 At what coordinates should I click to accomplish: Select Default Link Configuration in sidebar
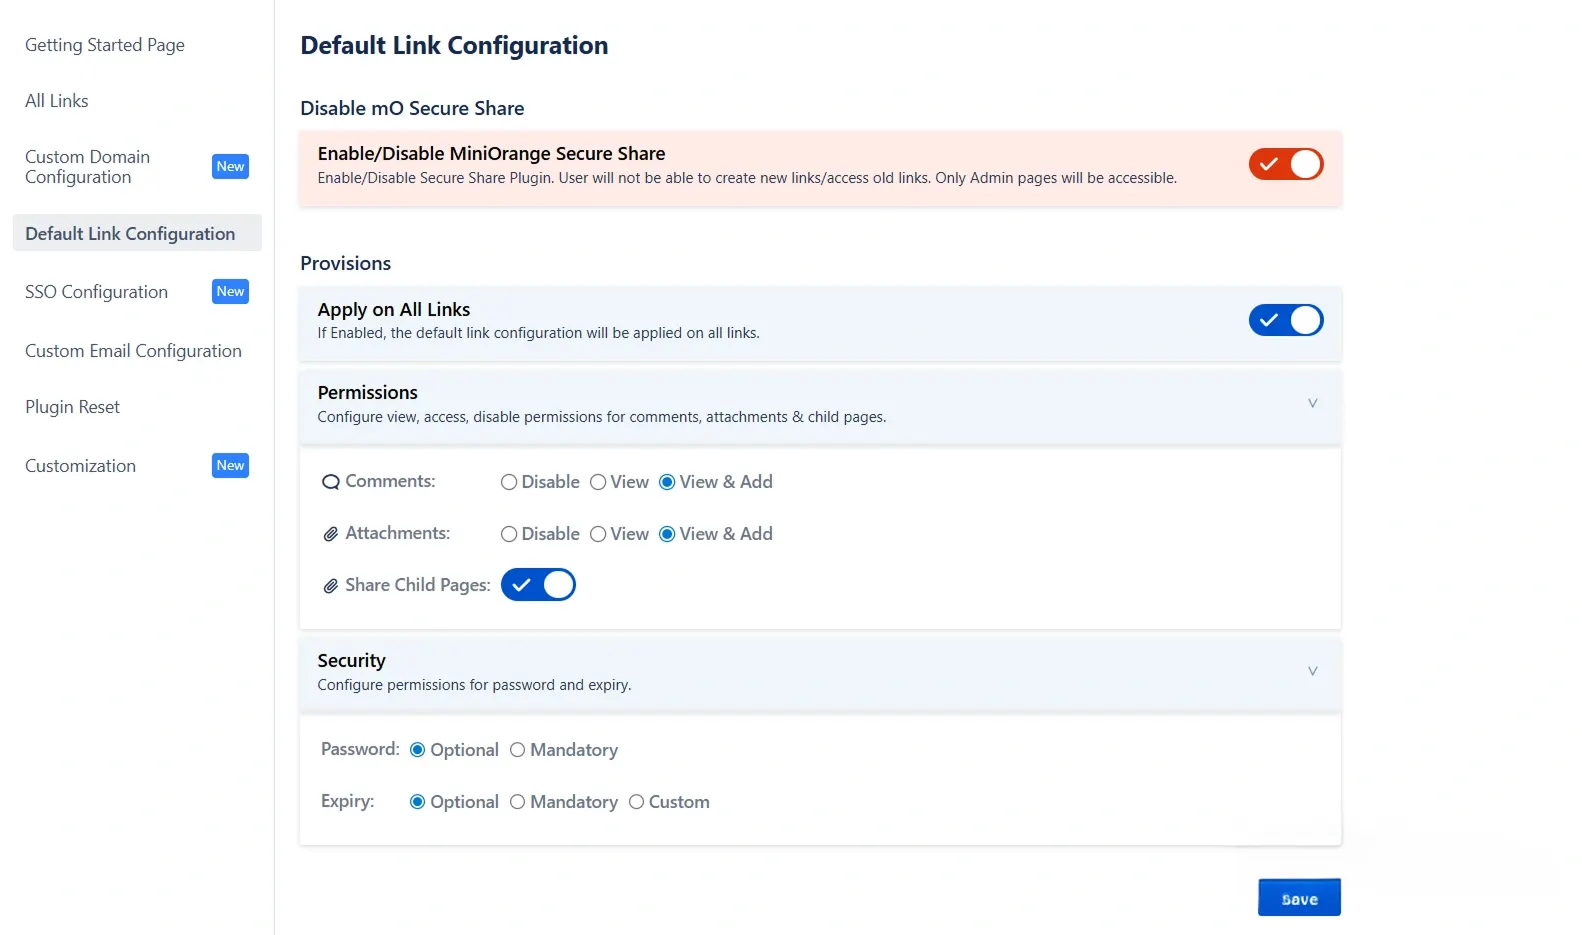[137, 233]
